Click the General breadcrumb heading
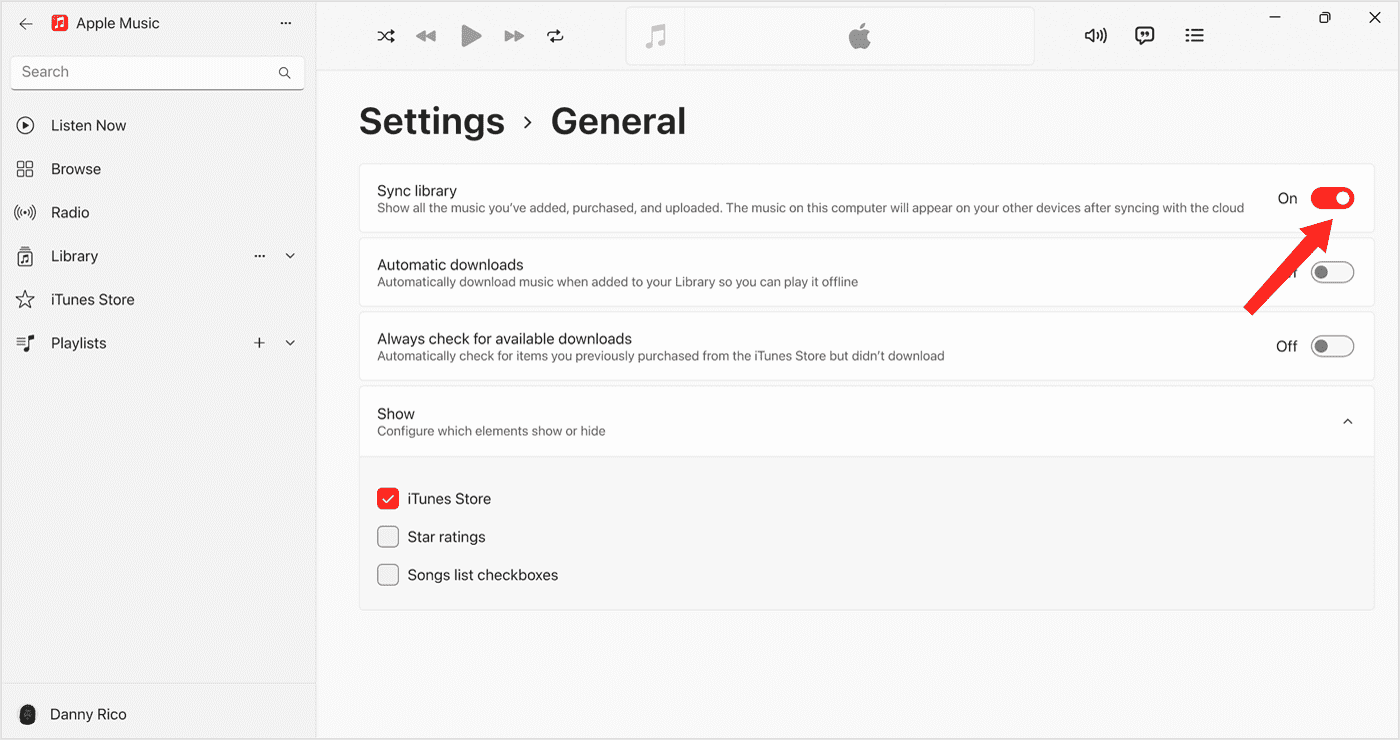 pyautogui.click(x=618, y=121)
